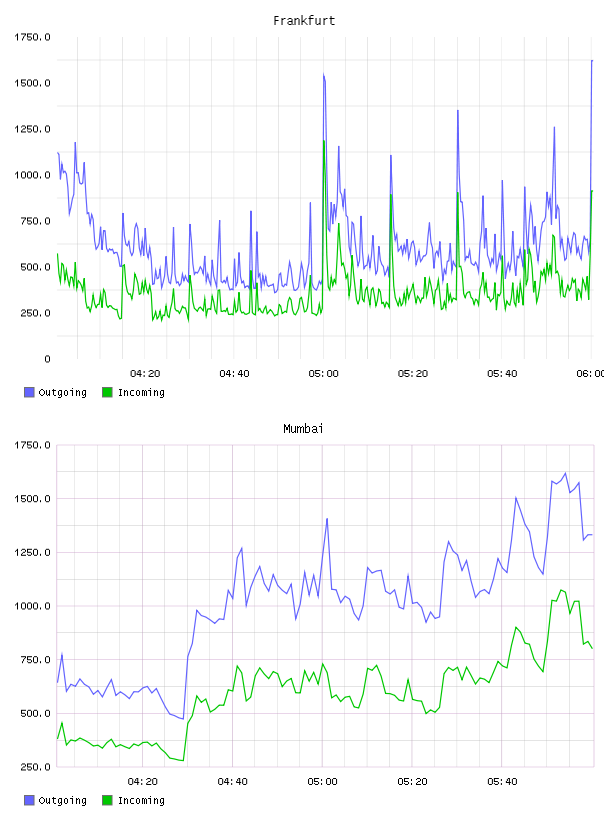
Task: Click the 04:20 time label on Mumbai chart
Action: [x=143, y=782]
